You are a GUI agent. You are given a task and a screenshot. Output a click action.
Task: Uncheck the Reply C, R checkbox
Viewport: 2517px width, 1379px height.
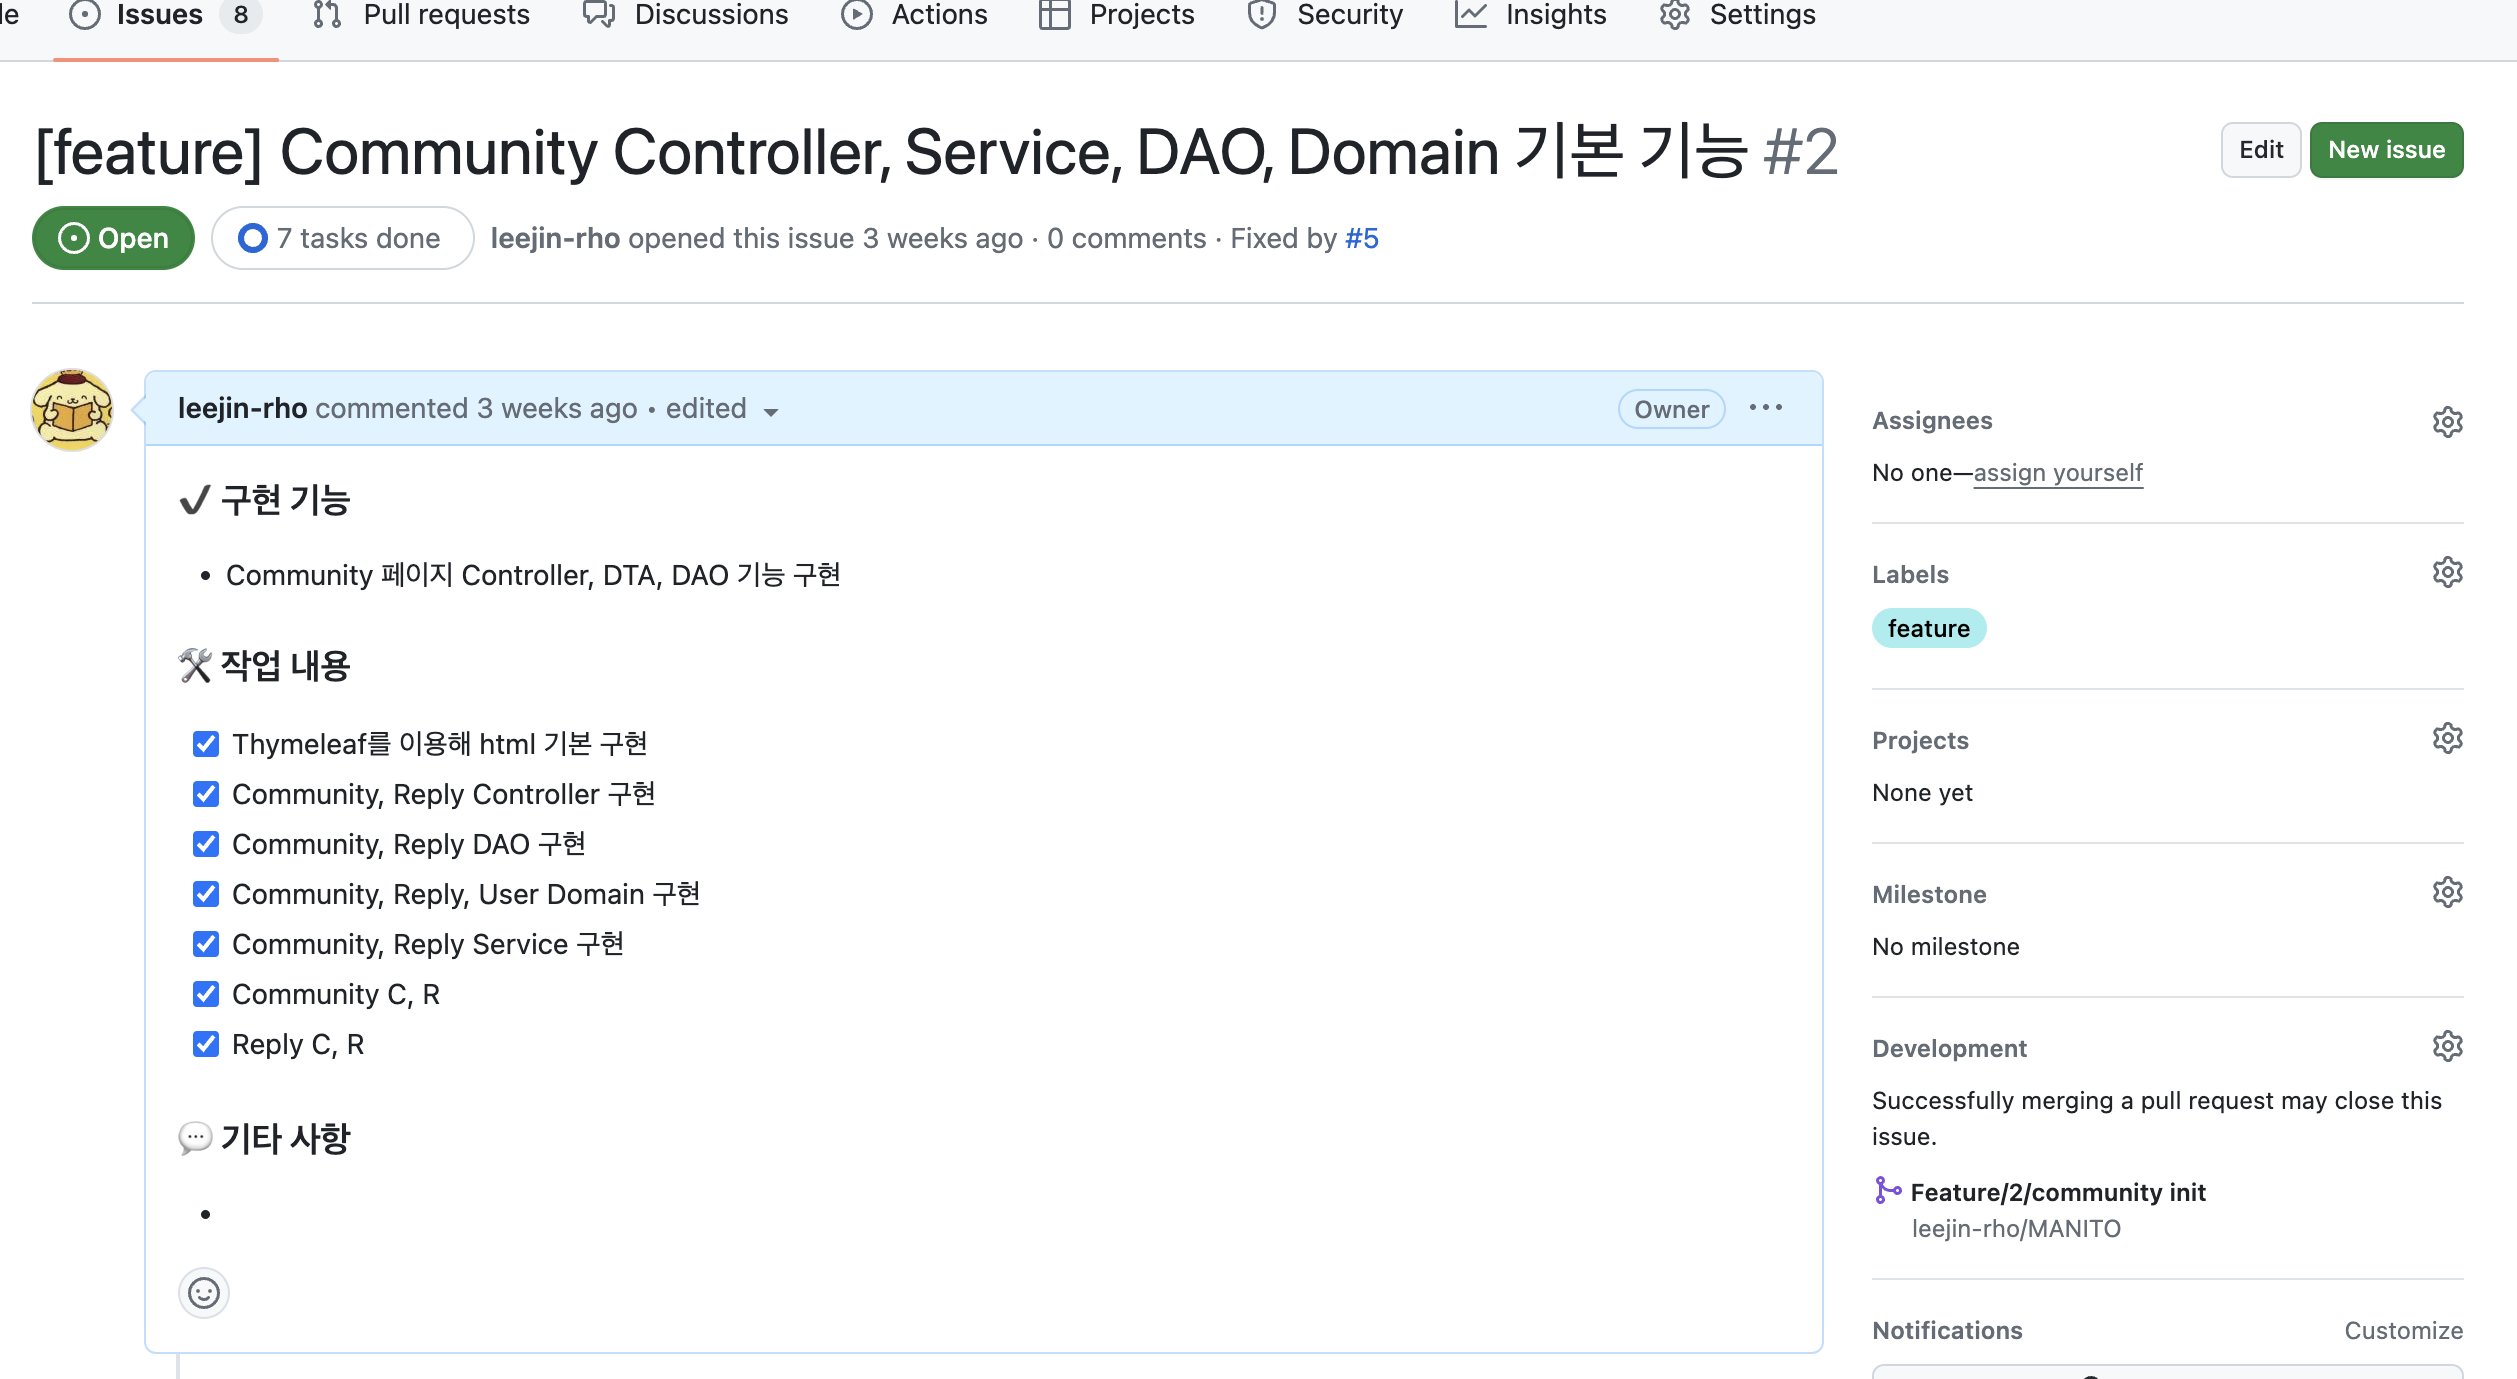point(206,1044)
